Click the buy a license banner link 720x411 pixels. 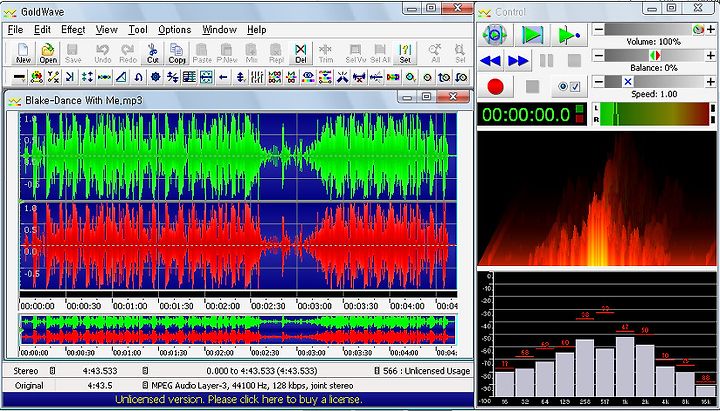238,399
